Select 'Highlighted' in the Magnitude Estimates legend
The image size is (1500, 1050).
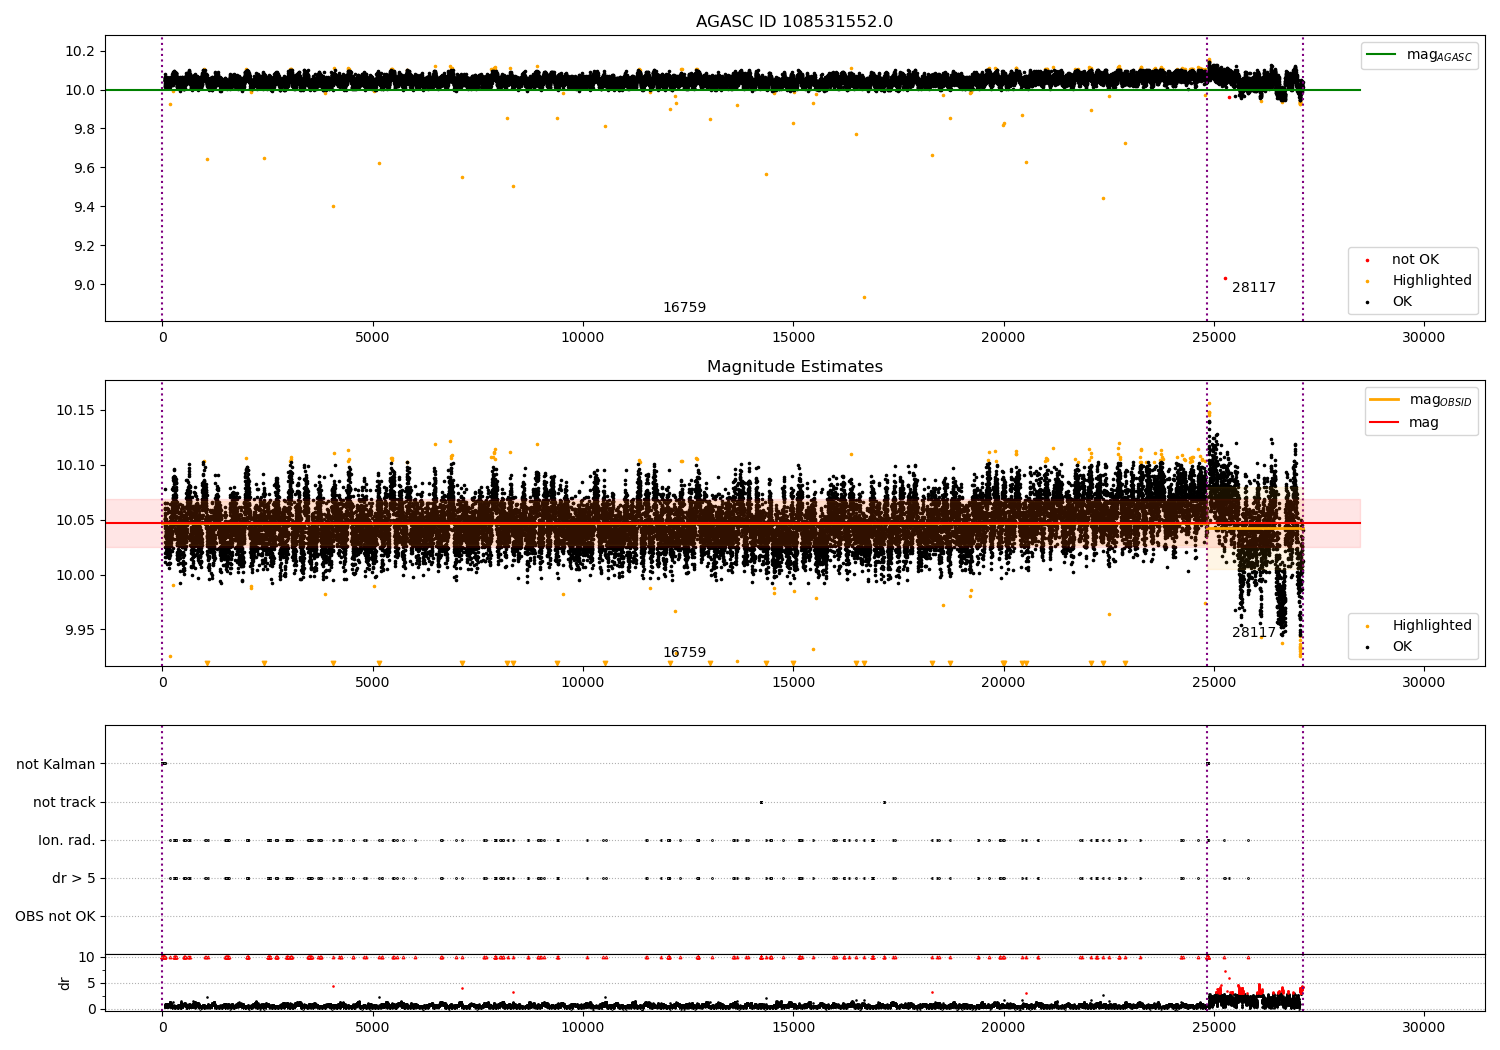click(x=1431, y=626)
